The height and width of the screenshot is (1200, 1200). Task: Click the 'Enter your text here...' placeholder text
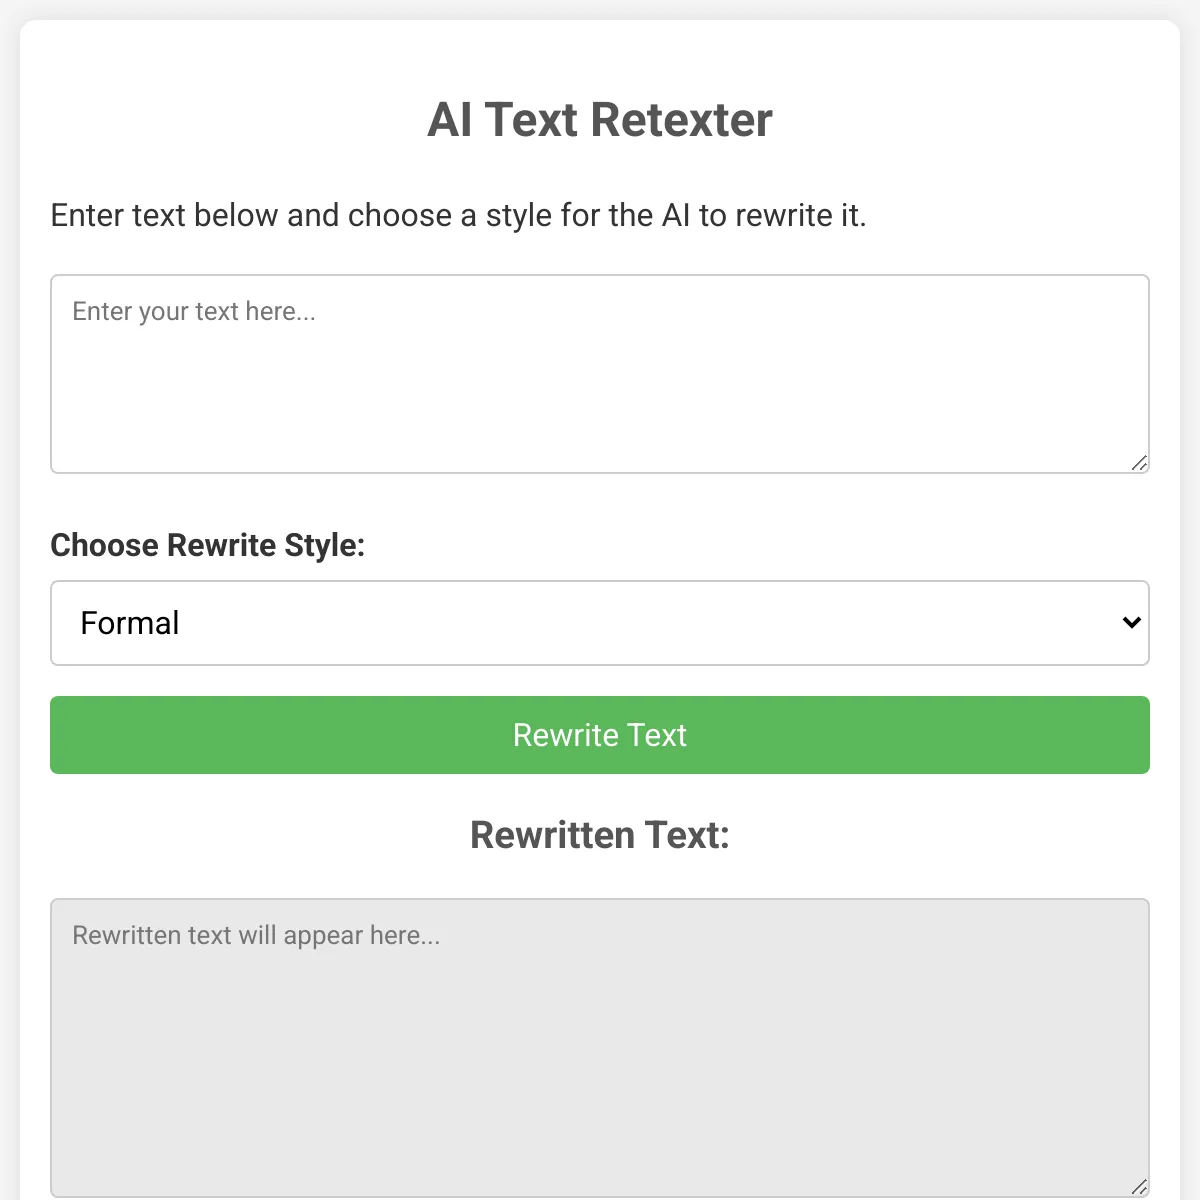(194, 312)
